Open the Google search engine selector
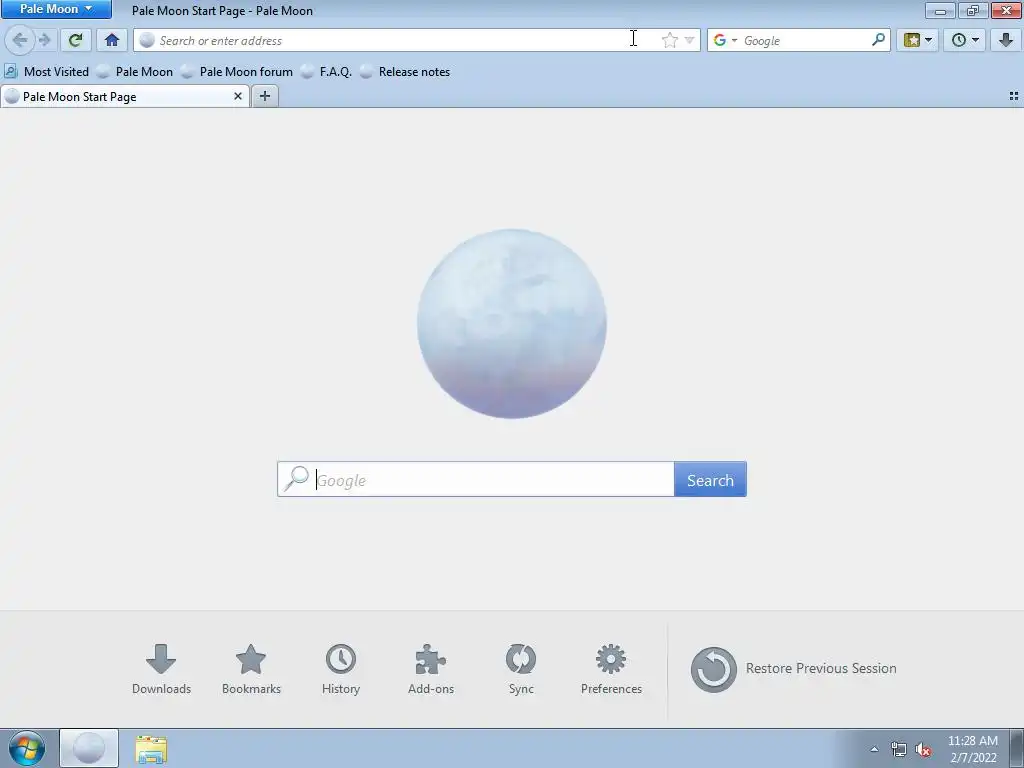1024x768 pixels. click(x=724, y=40)
